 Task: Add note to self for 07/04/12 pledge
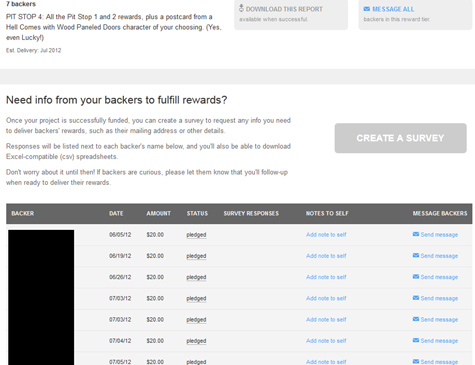(326, 341)
